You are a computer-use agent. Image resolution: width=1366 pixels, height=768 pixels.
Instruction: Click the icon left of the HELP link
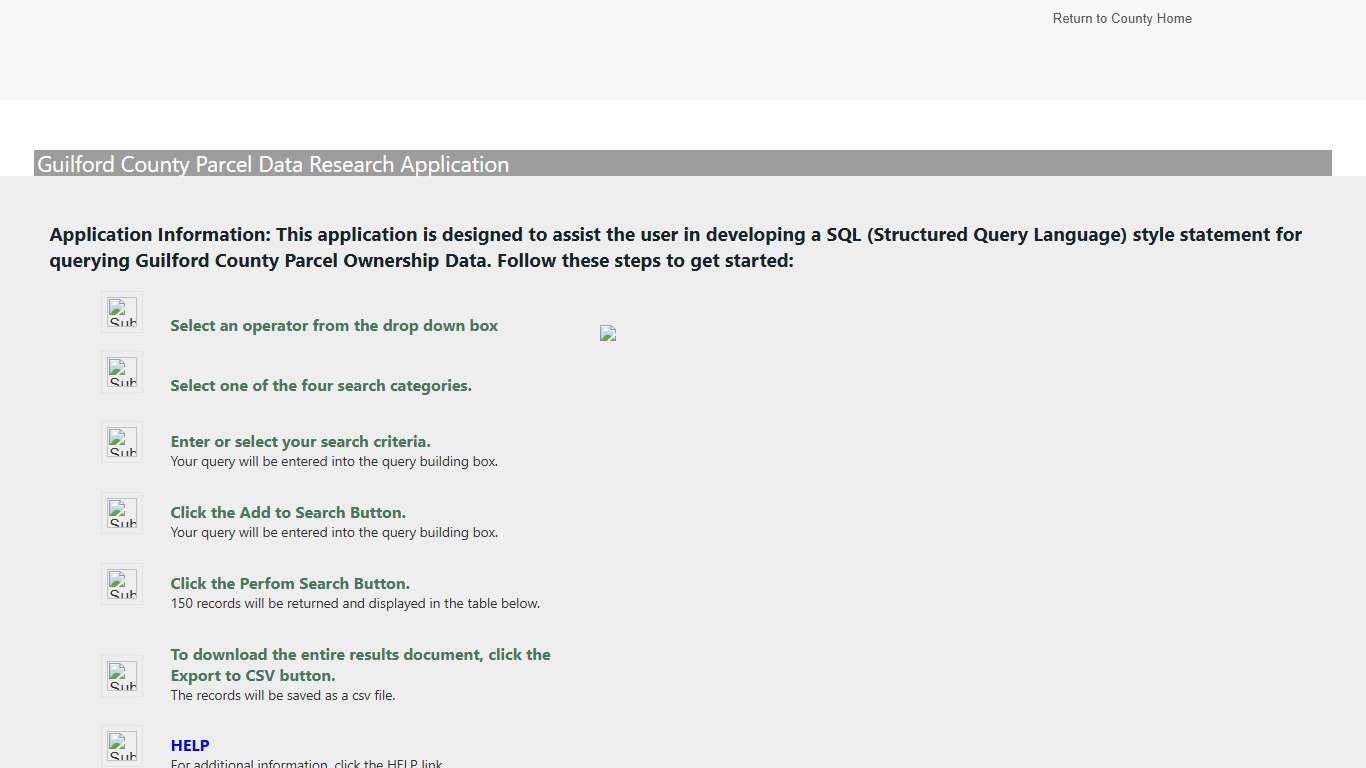pyautogui.click(x=122, y=746)
